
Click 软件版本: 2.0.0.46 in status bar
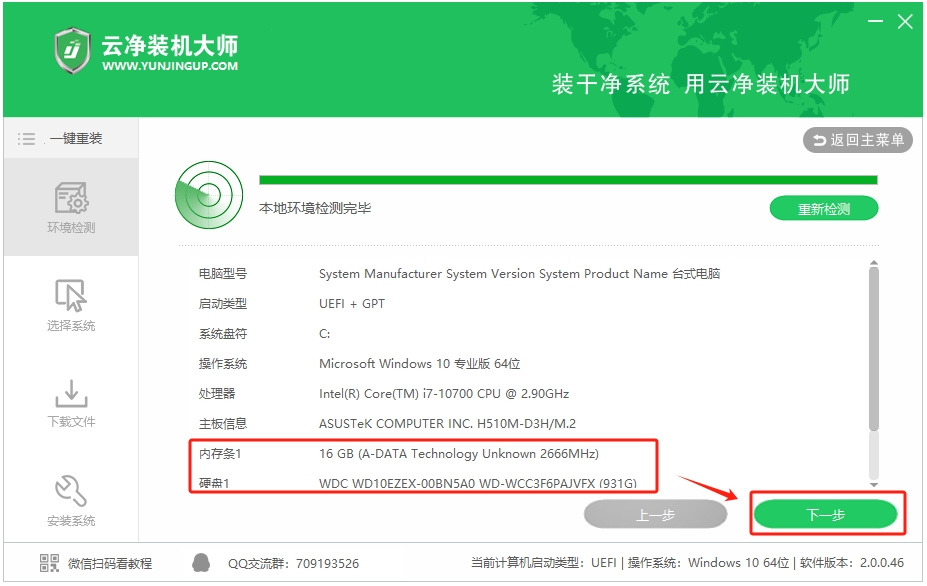click(852, 563)
